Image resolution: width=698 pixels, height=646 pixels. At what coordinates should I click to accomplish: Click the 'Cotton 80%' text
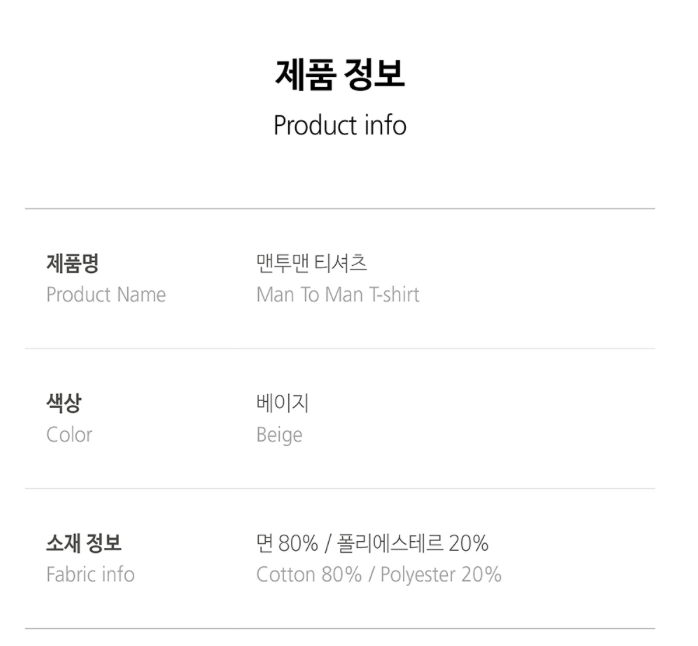click(302, 575)
